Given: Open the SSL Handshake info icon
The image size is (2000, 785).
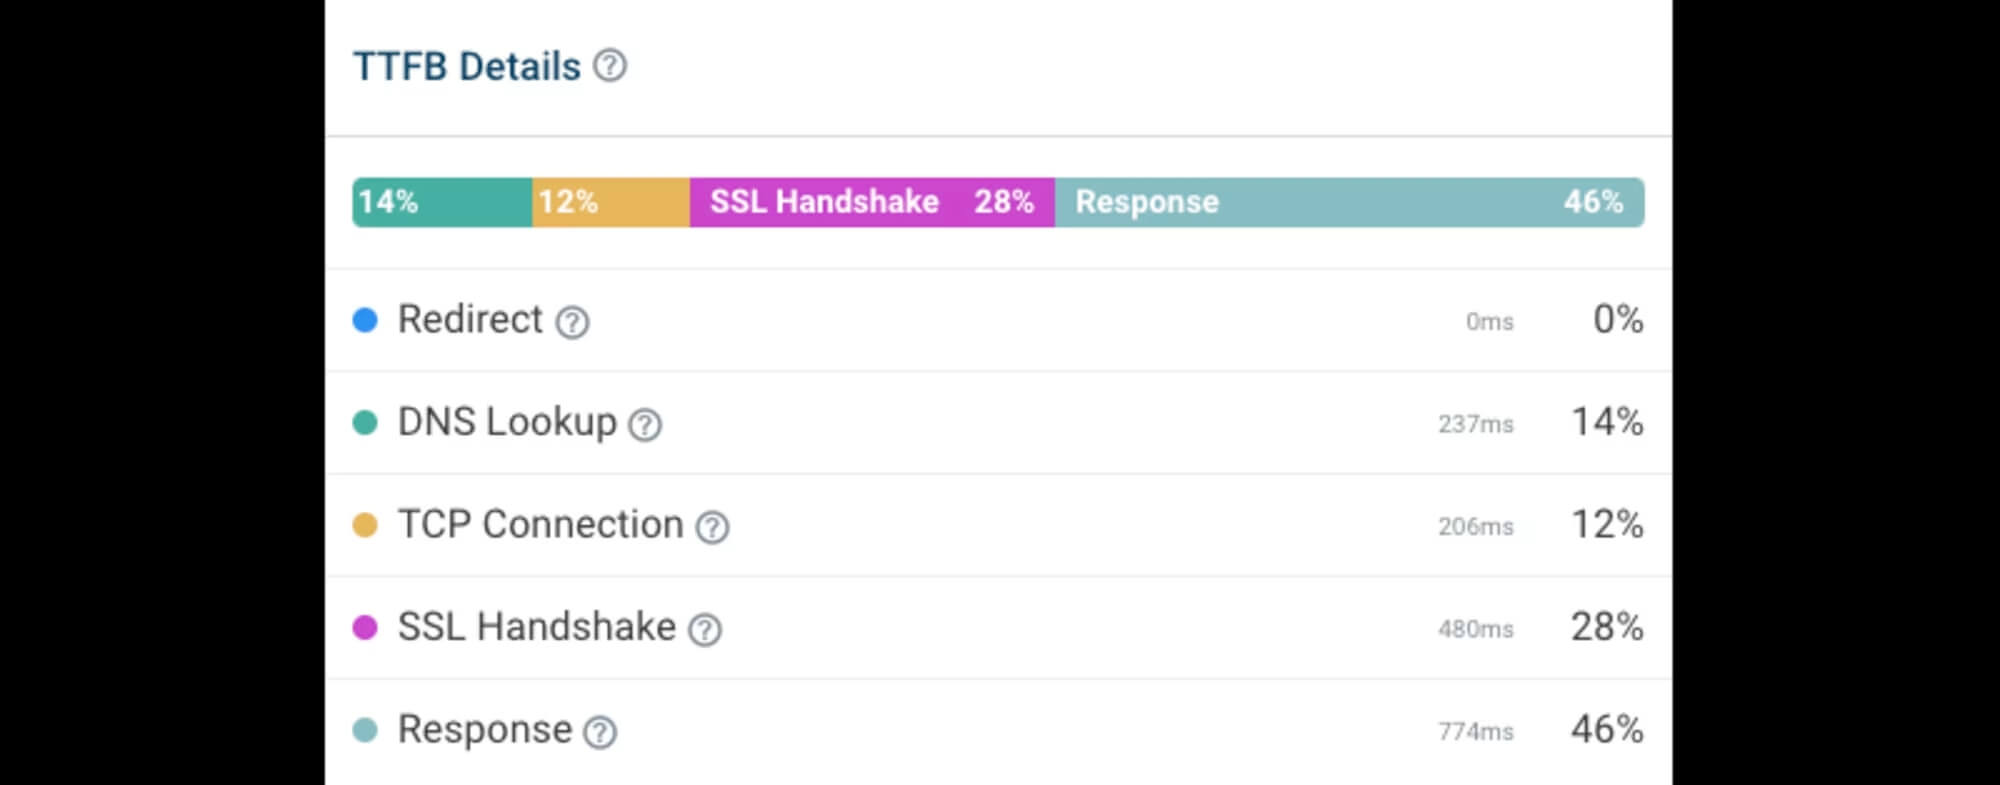Looking at the screenshot, I should point(705,630).
